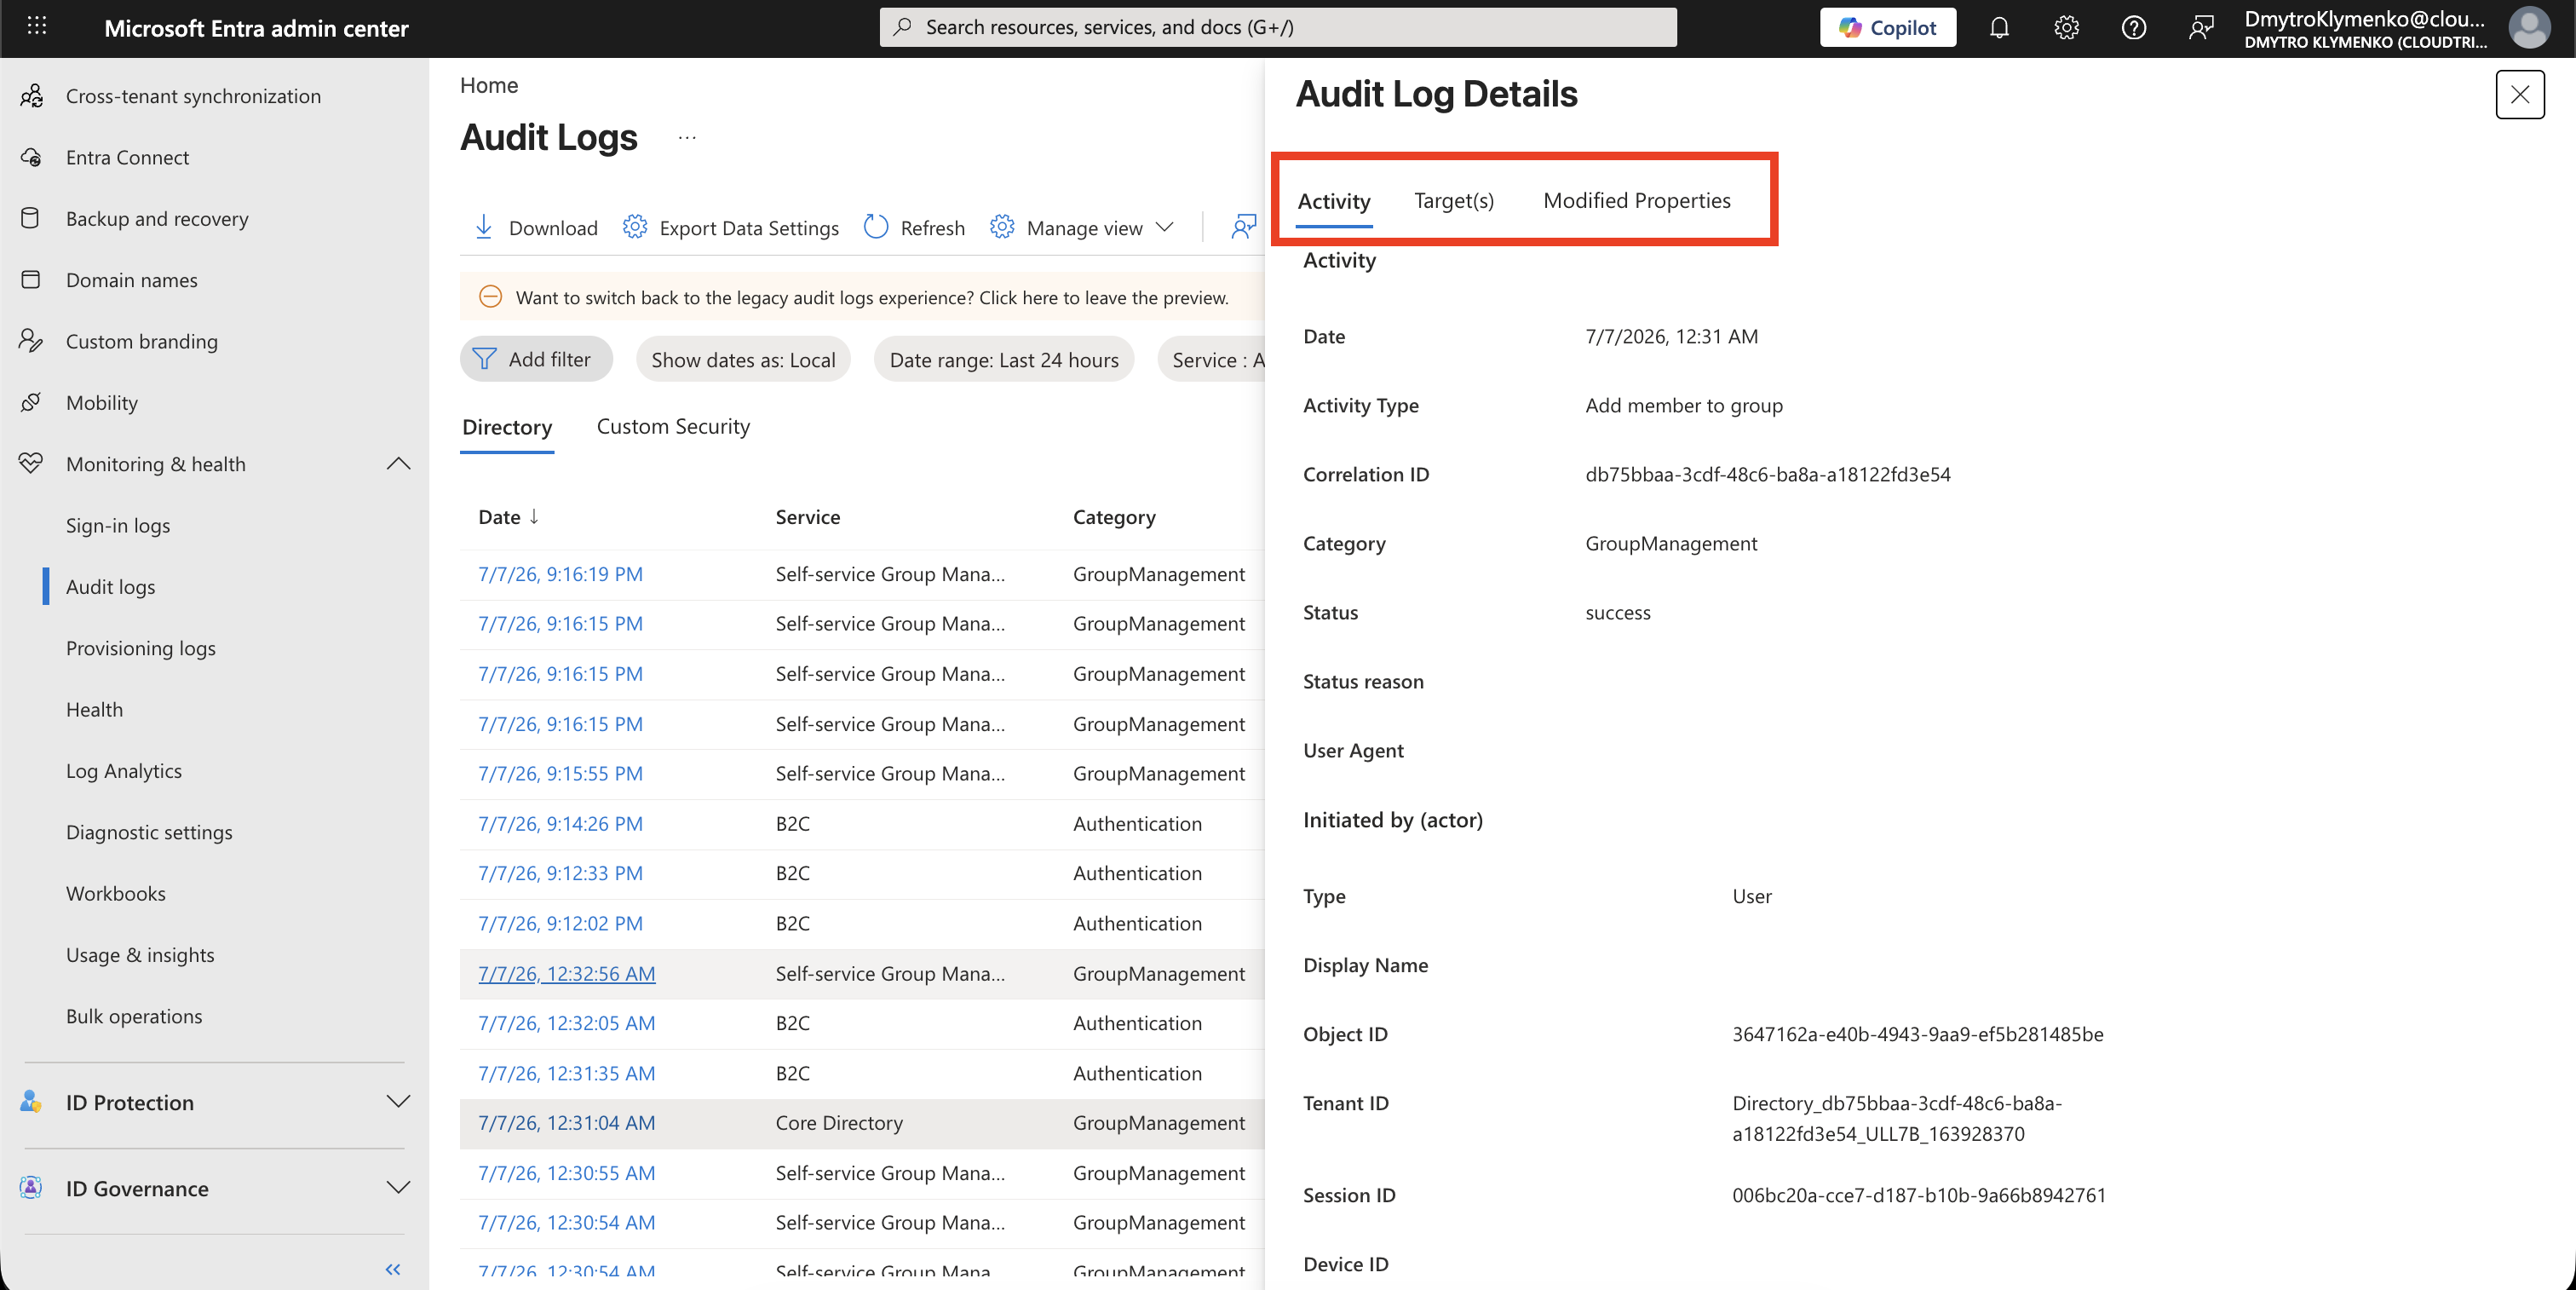Open Copilot from the top bar

pos(1887,27)
